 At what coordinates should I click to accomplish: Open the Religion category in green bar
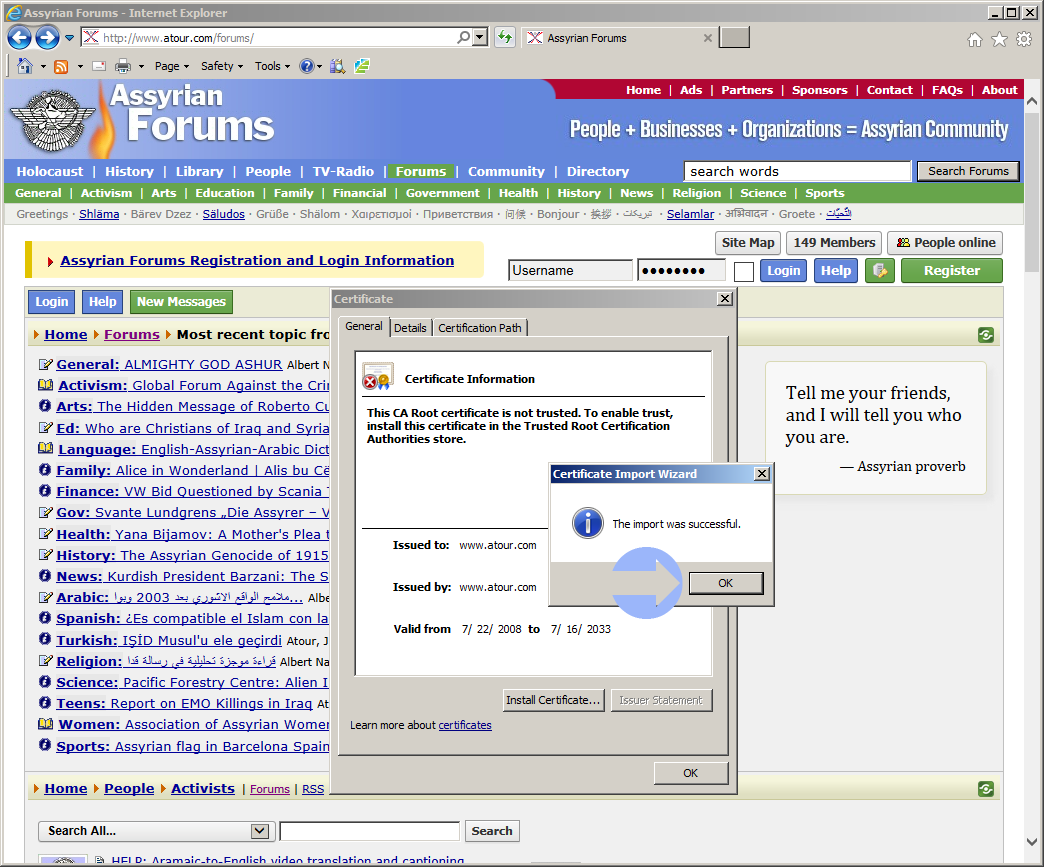click(x=696, y=192)
